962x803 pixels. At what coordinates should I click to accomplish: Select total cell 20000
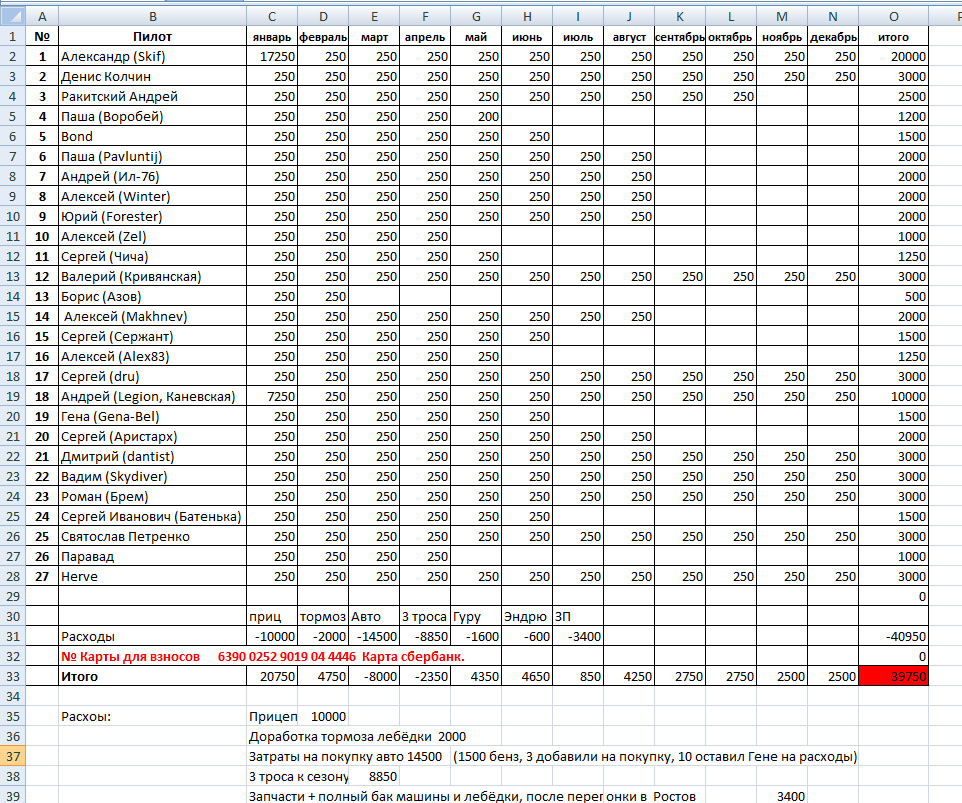click(x=893, y=56)
